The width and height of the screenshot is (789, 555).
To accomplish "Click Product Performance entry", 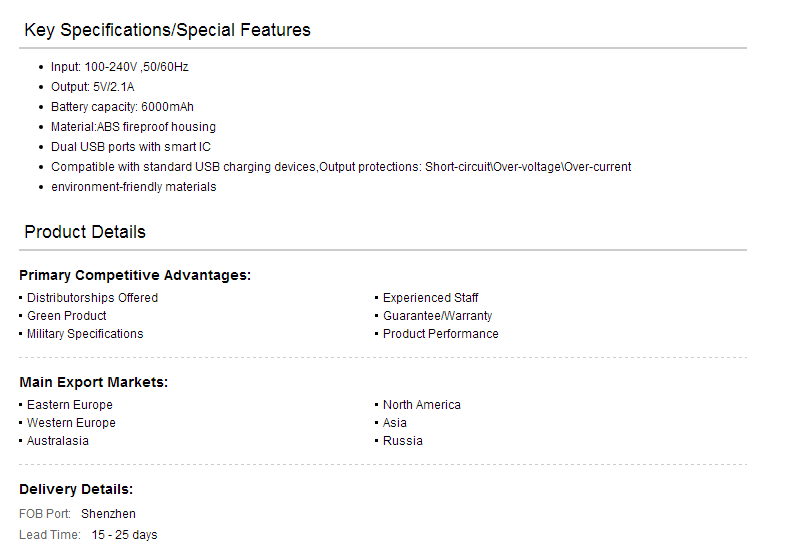I will coord(441,334).
